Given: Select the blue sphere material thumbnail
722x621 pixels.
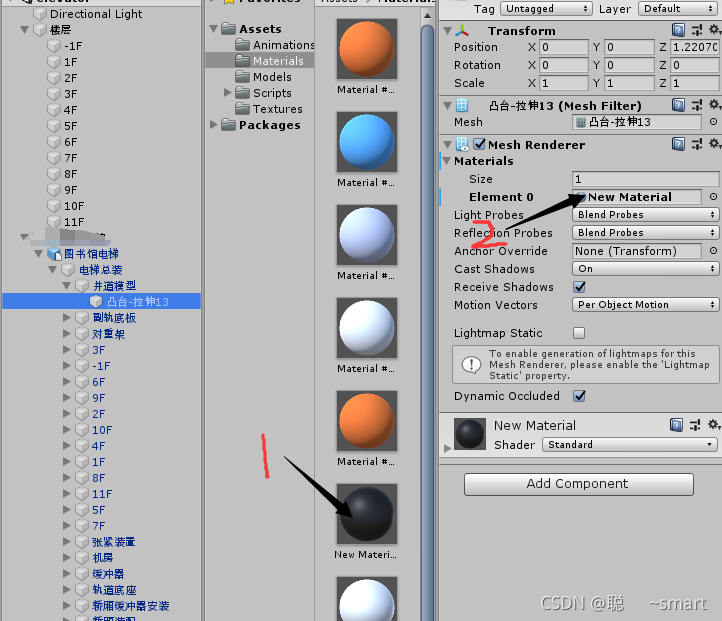Looking at the screenshot, I should point(367,142).
